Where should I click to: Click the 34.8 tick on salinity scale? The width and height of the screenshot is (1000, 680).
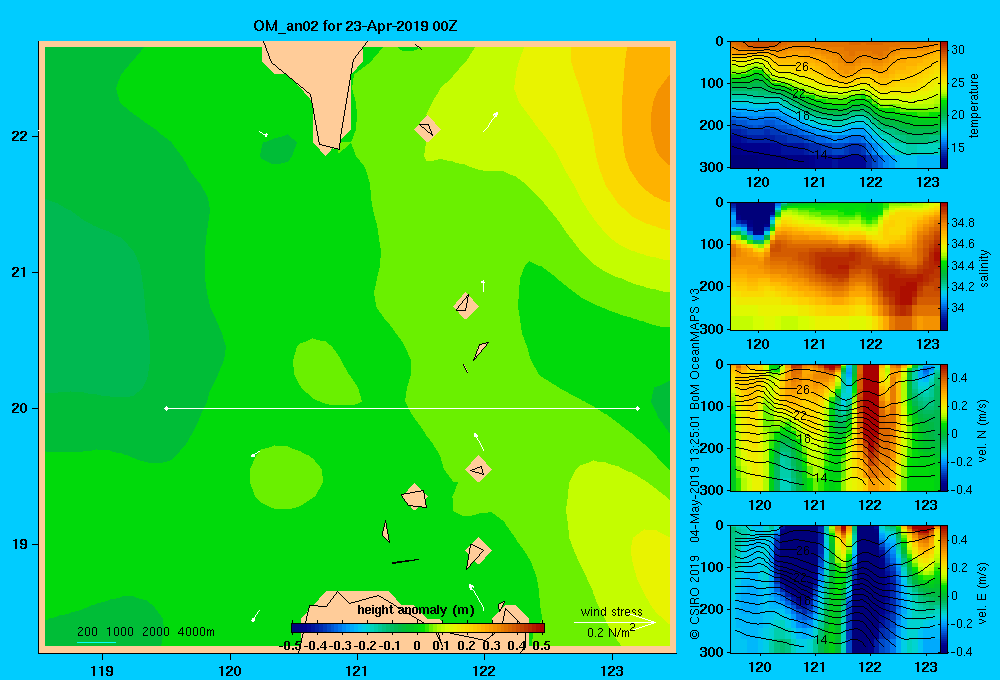[962, 223]
